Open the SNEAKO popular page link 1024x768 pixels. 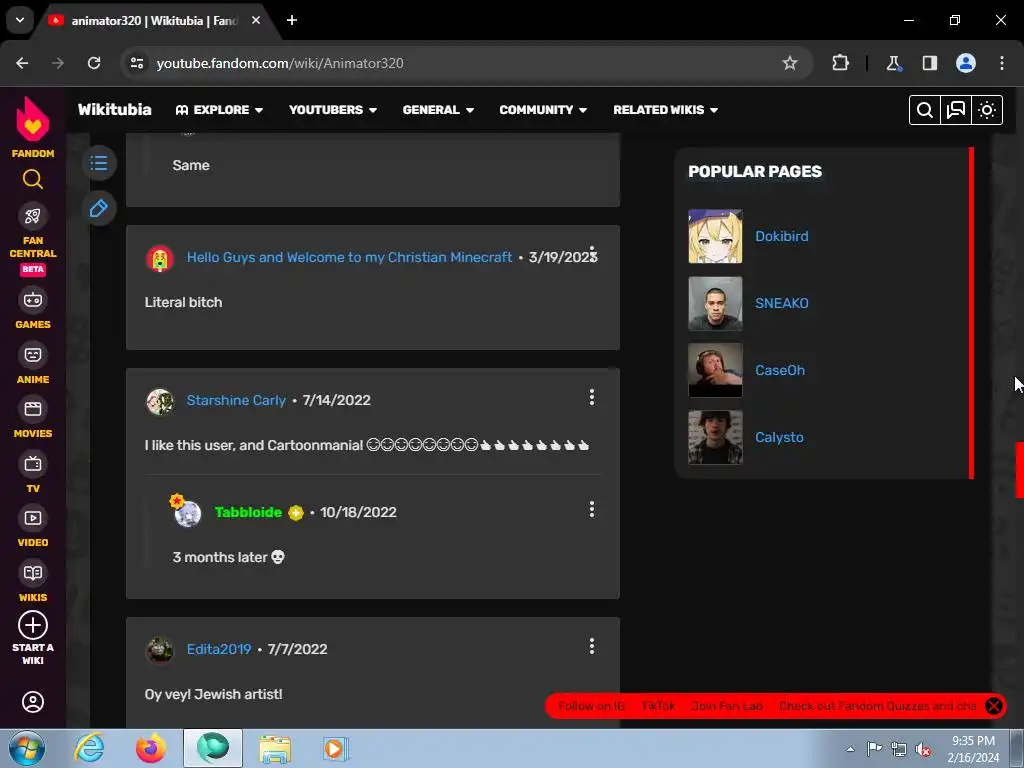(782, 303)
